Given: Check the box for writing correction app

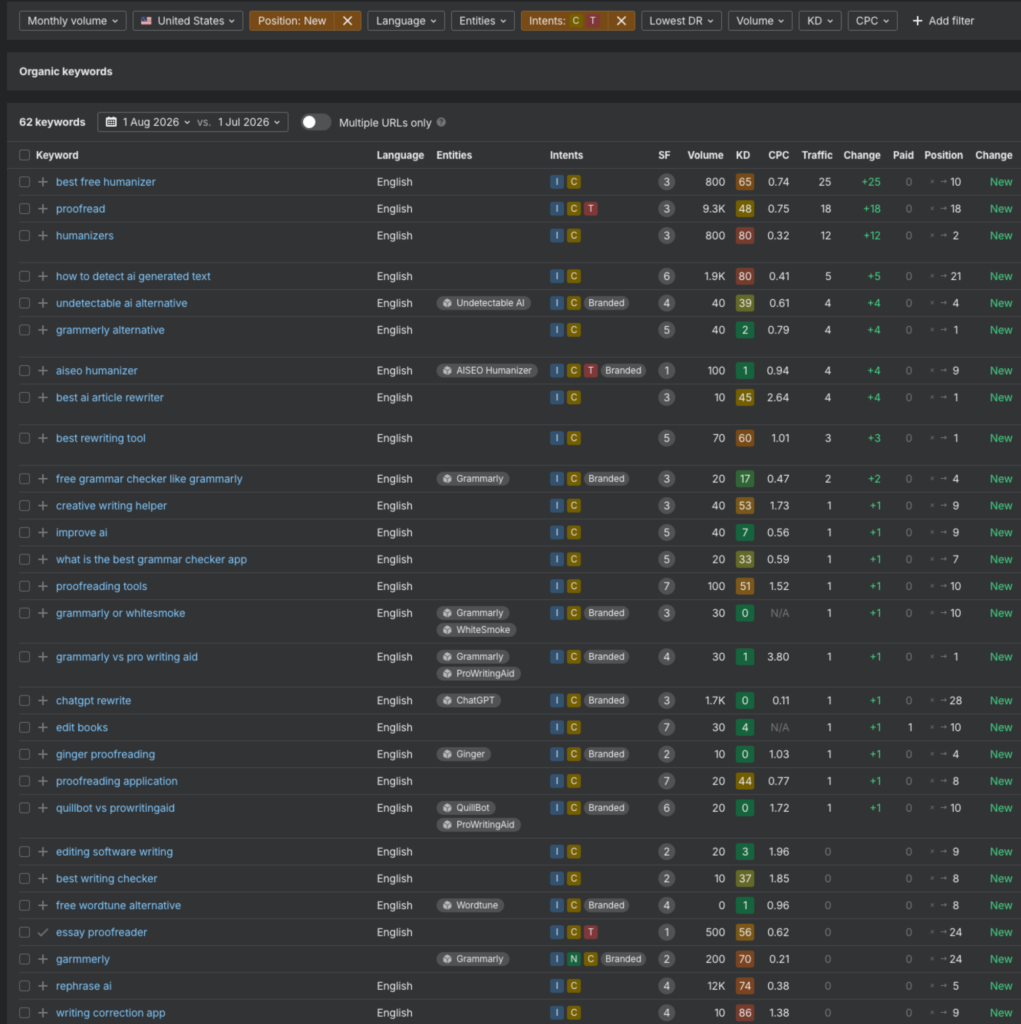Looking at the screenshot, I should click(x=24, y=1012).
